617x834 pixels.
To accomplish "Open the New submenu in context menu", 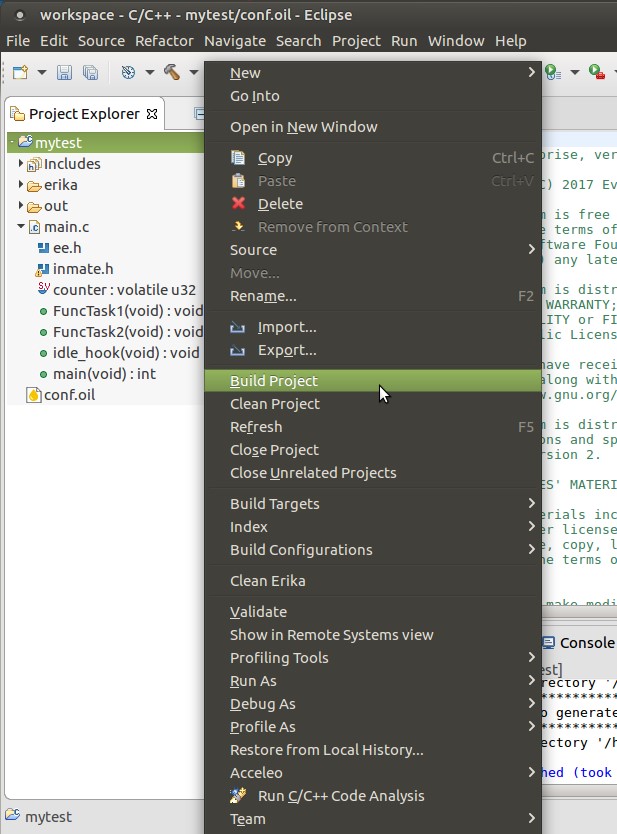I will (x=373, y=73).
